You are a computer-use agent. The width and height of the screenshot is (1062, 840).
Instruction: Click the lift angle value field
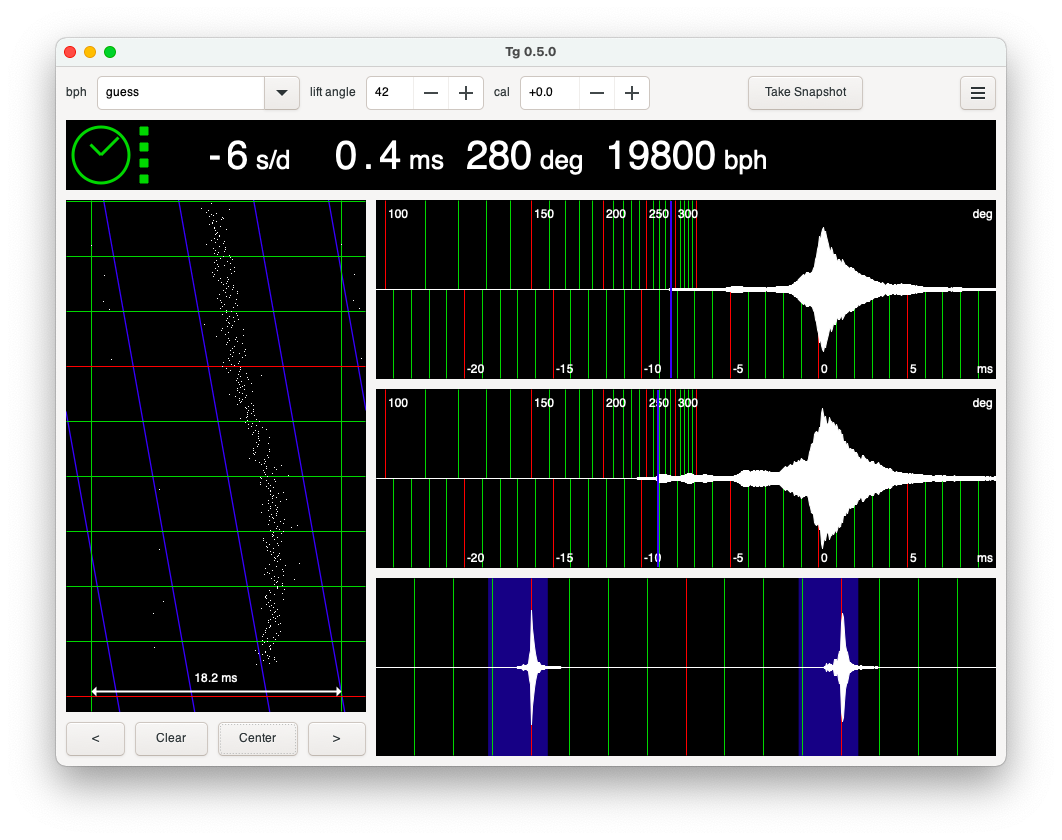tap(389, 93)
